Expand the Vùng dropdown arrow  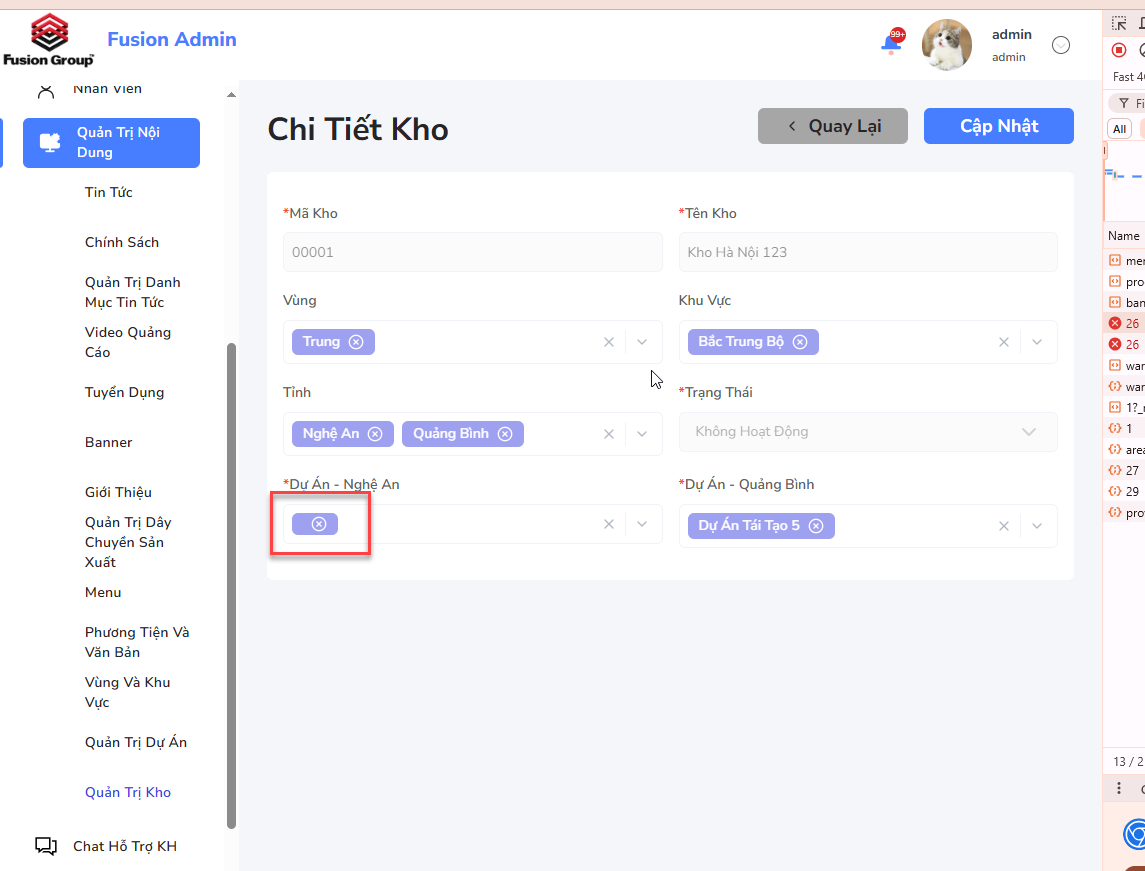[642, 342]
